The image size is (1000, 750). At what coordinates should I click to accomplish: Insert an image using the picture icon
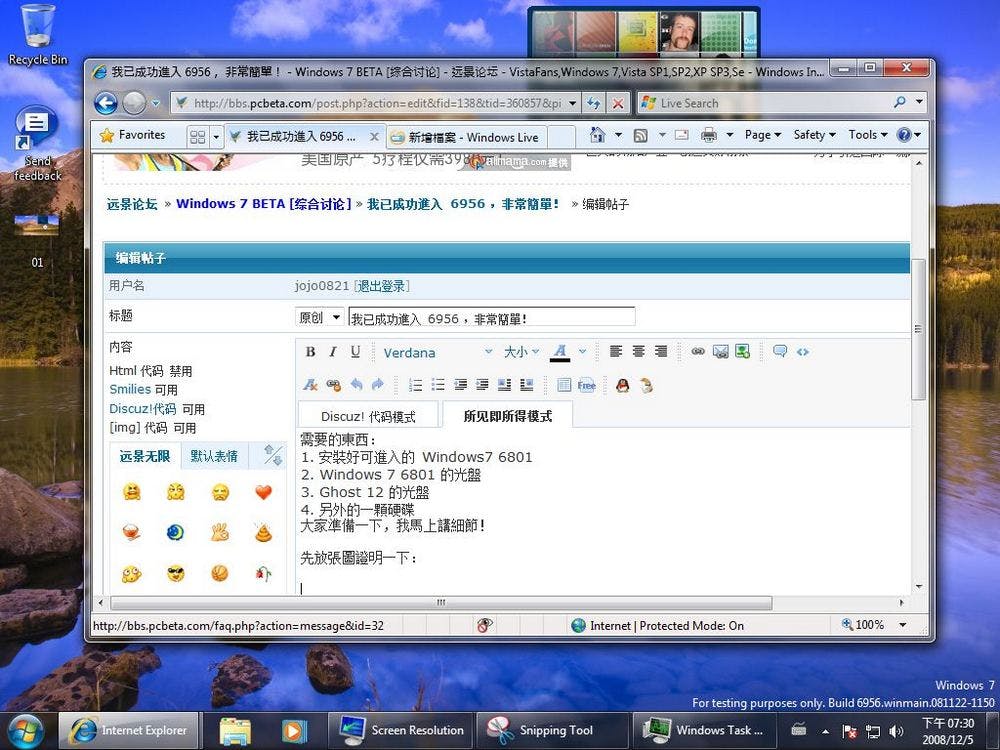742,351
